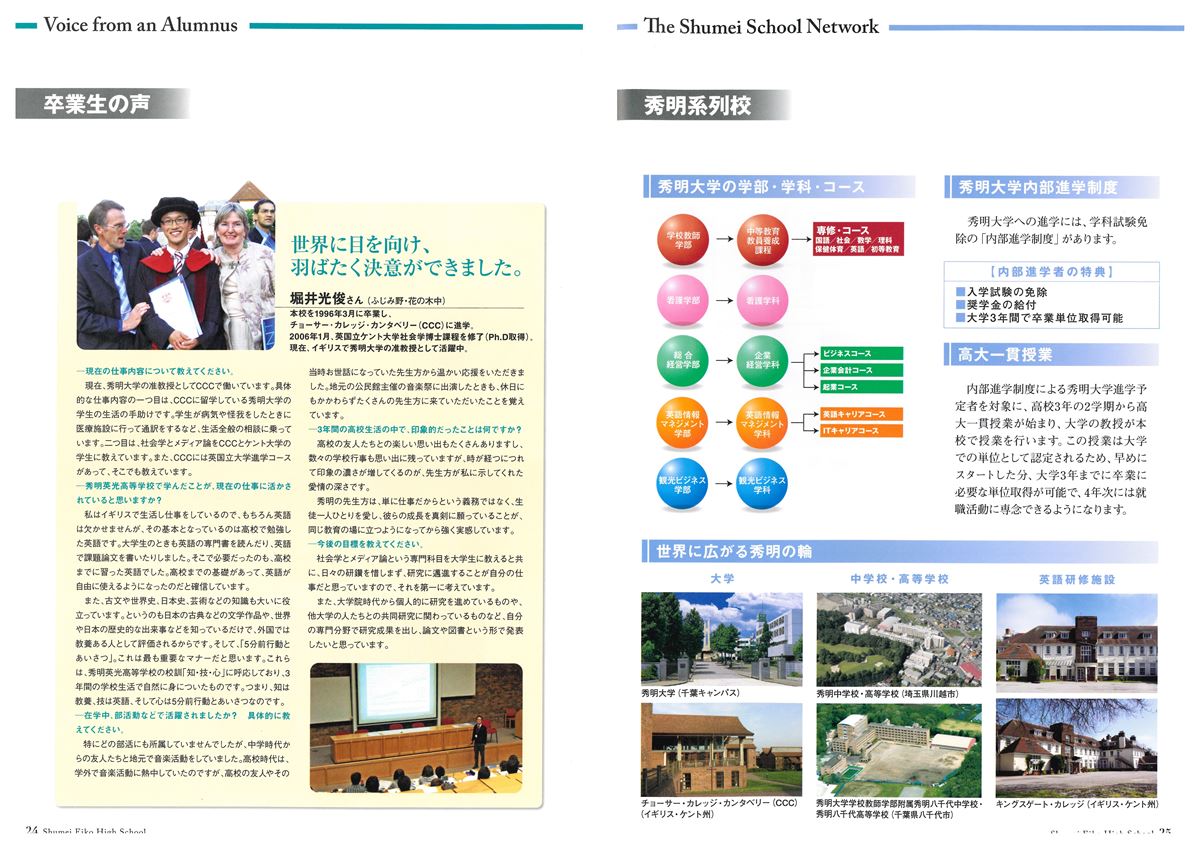The height and width of the screenshot is (849, 1200).
Task: Select the orange ITキャリアコース label
Action: click(x=861, y=431)
